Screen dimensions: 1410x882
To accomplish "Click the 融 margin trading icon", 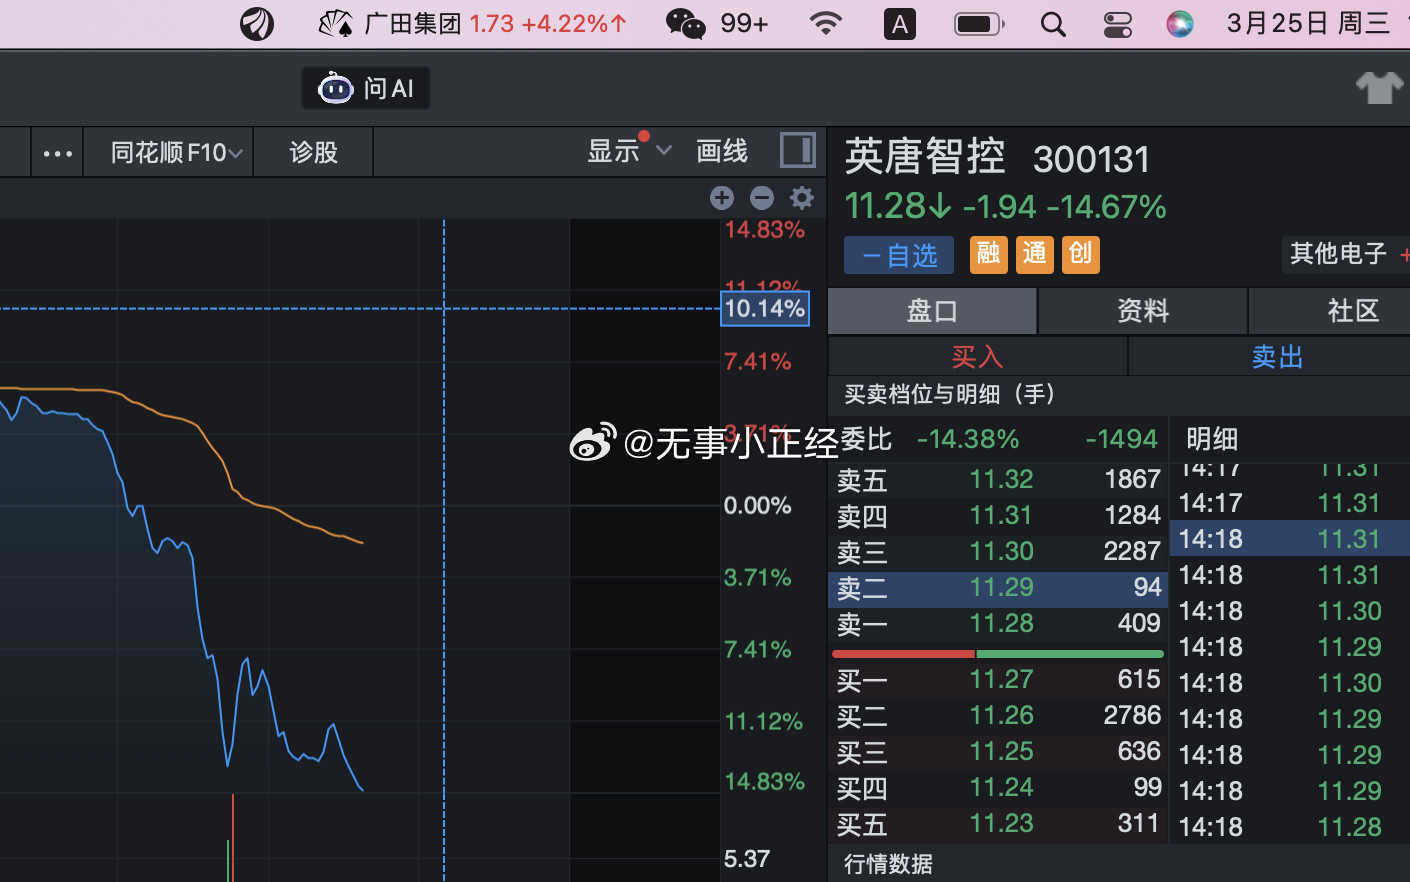I will click(x=988, y=254).
